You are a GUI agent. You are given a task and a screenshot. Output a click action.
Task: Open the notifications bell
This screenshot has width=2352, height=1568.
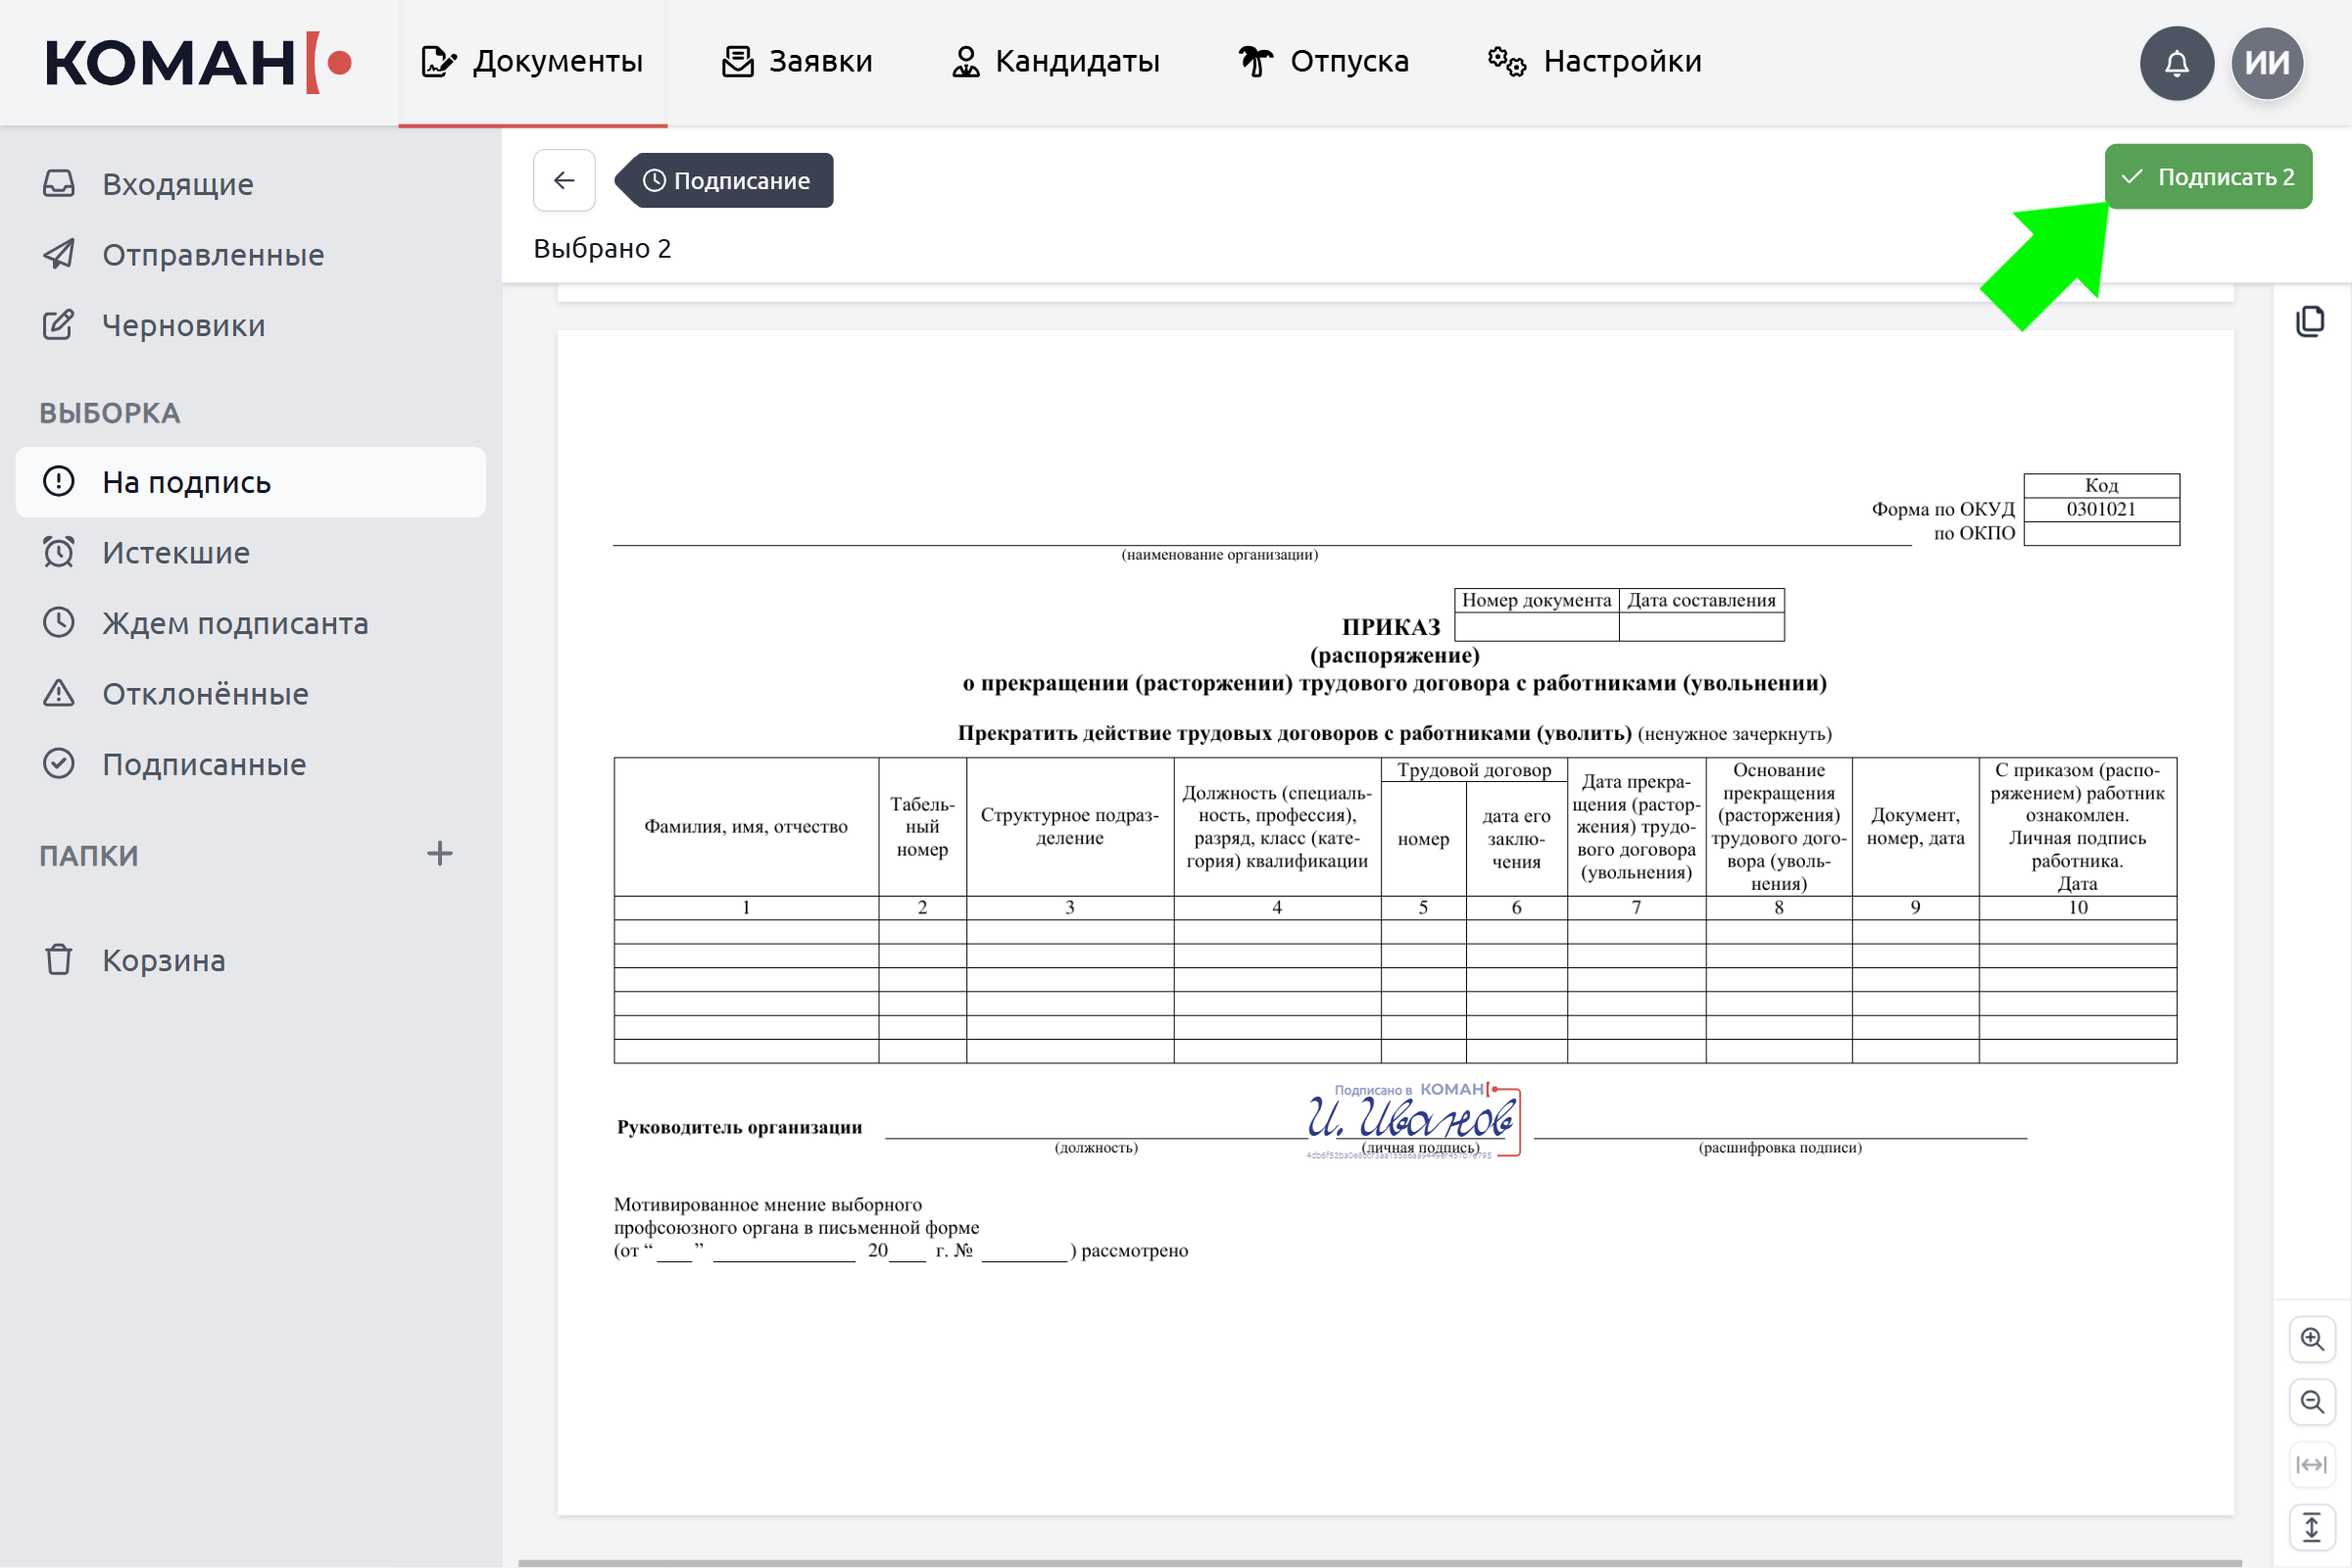(x=2176, y=63)
